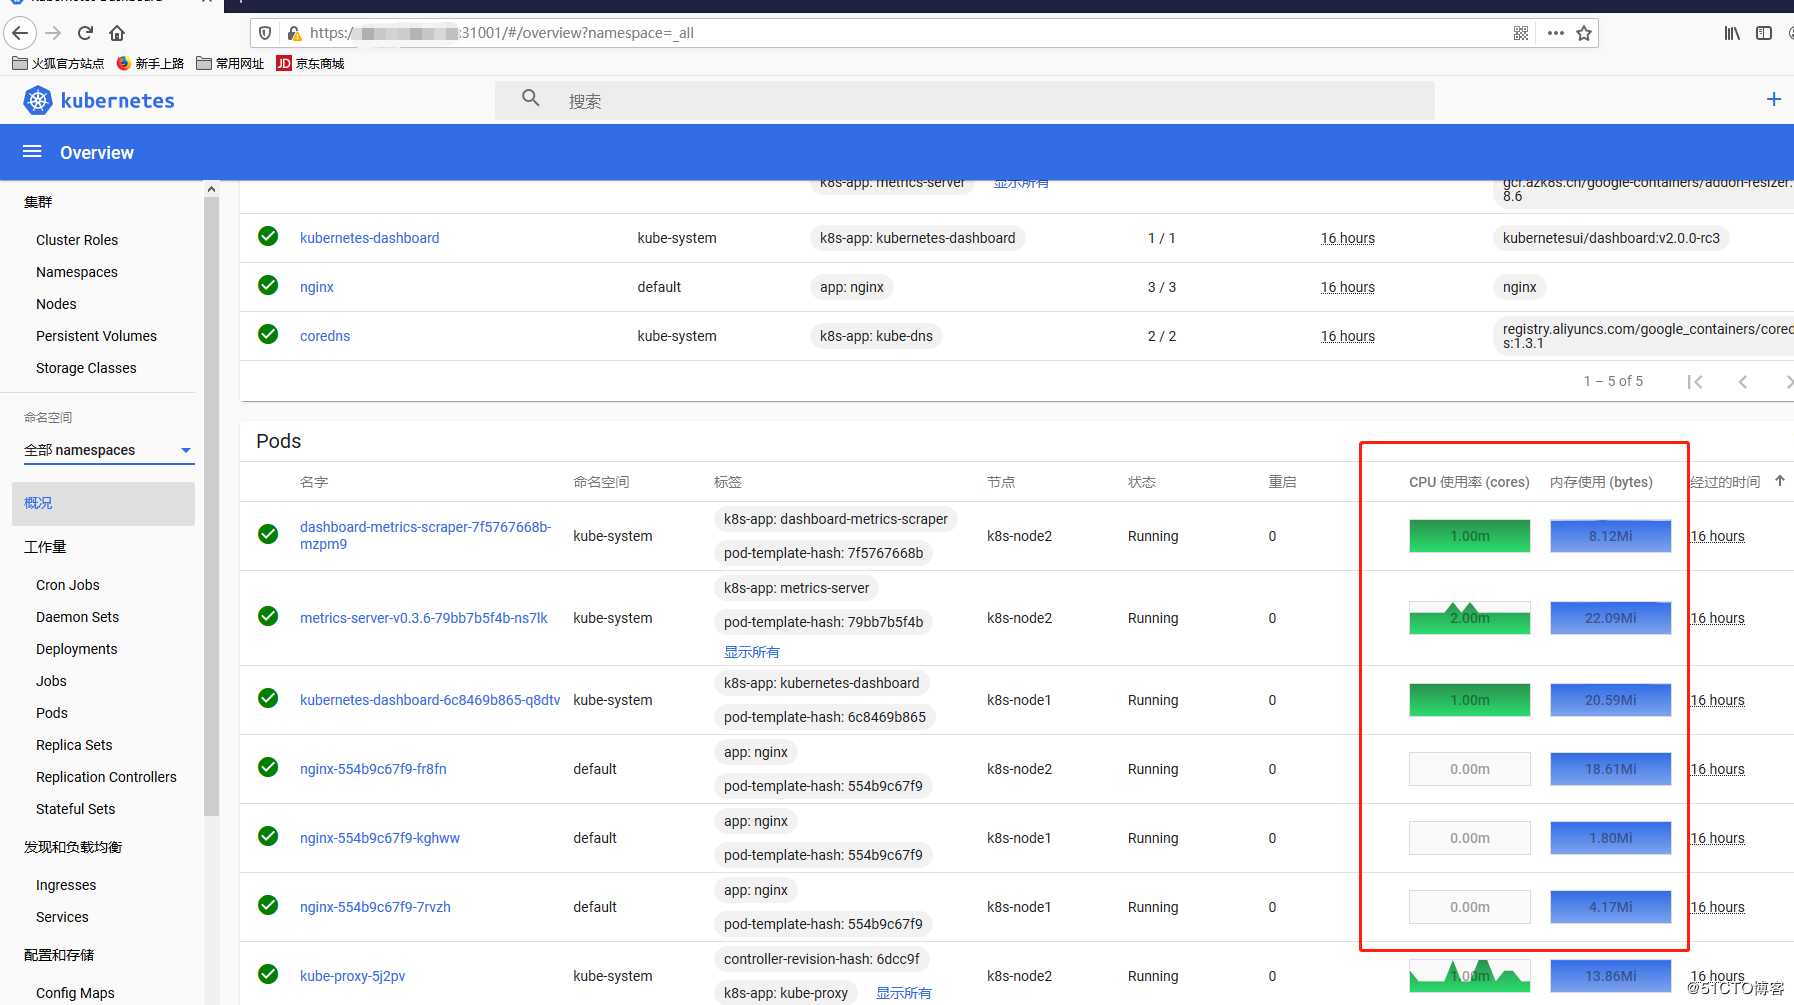Open Deployments in sidebar
The height and width of the screenshot is (1005, 1794).
tap(77, 649)
